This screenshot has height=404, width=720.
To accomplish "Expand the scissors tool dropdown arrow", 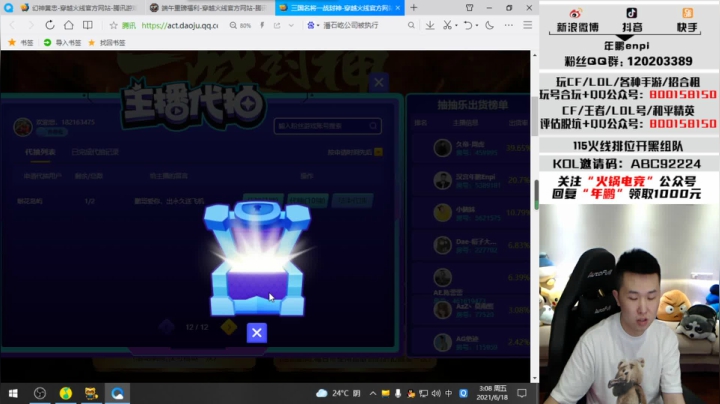I will [x=456, y=26].
